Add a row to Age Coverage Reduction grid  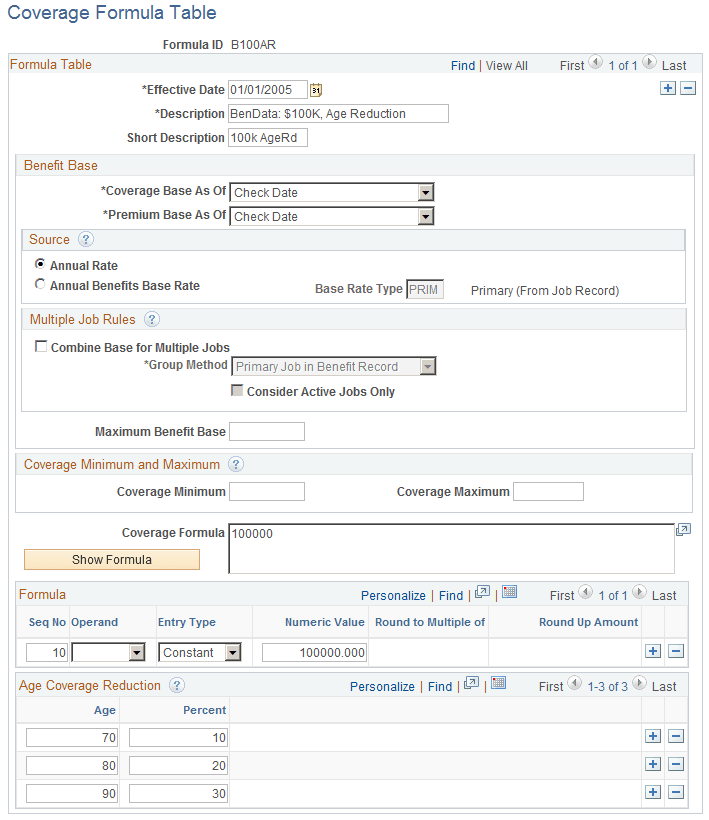coord(652,736)
